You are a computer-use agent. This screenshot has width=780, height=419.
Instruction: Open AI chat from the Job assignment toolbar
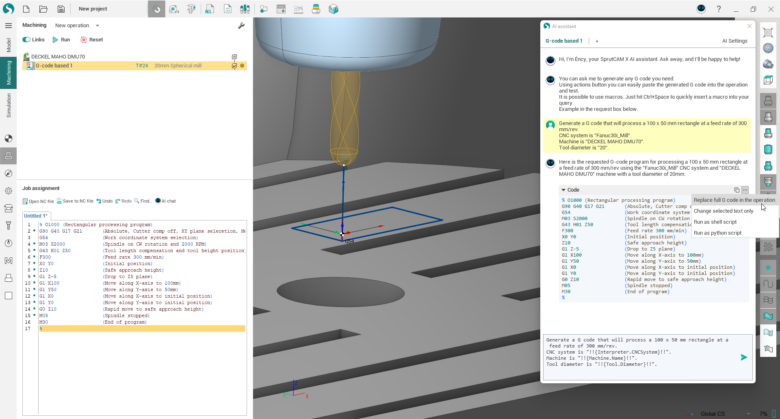pos(166,201)
